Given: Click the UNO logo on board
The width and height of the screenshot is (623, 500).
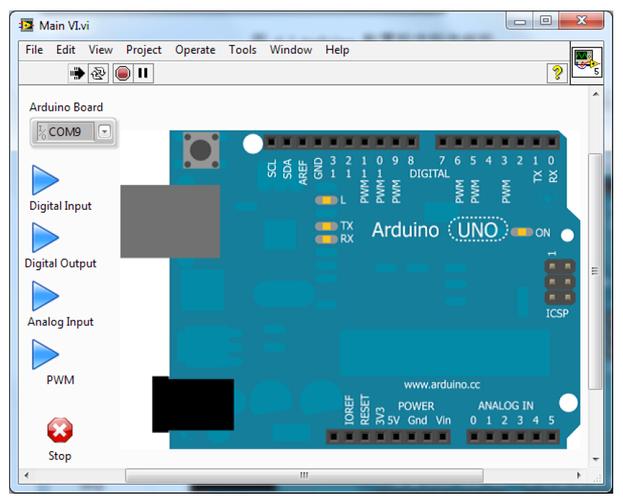Looking at the screenshot, I should point(478,230).
